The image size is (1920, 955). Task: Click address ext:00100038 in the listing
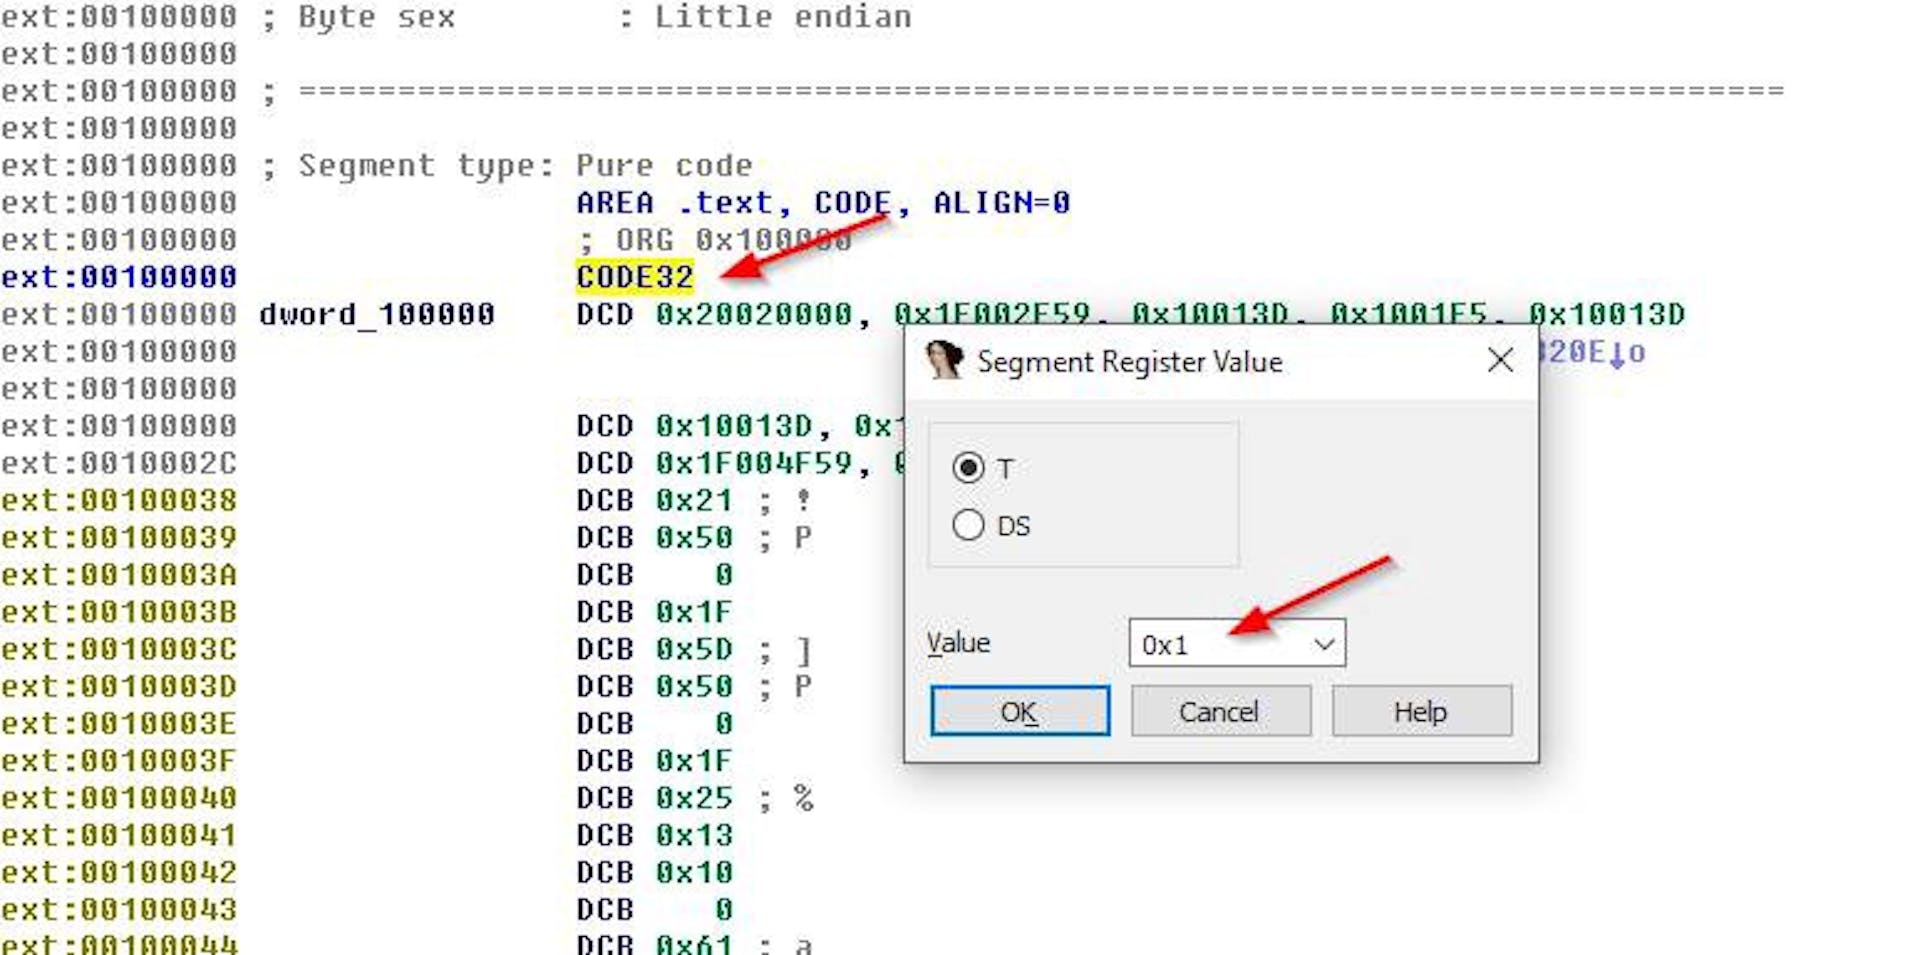point(119,501)
